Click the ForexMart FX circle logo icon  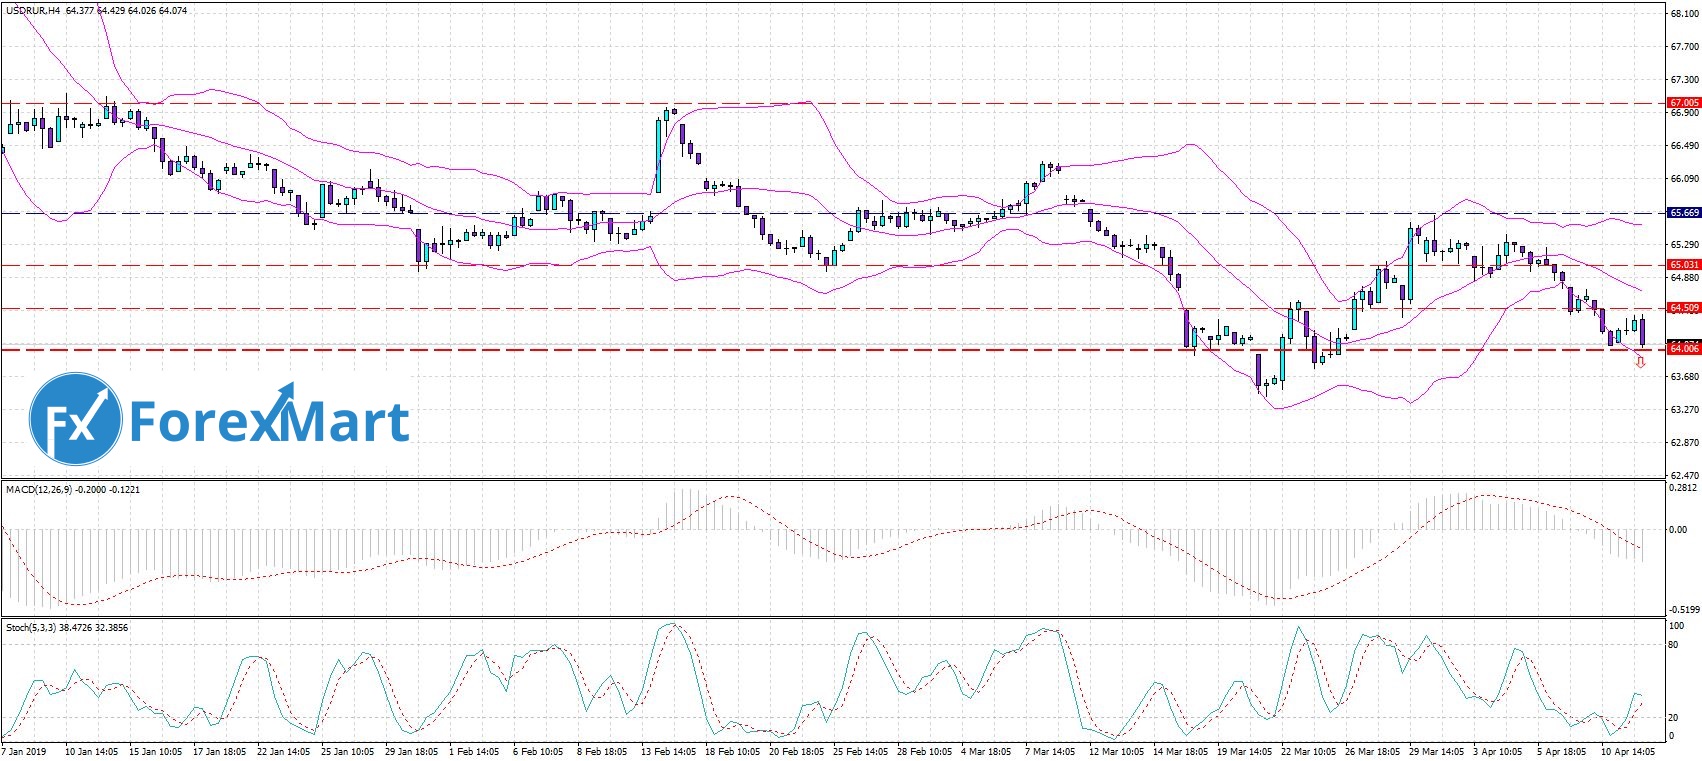pos(76,419)
